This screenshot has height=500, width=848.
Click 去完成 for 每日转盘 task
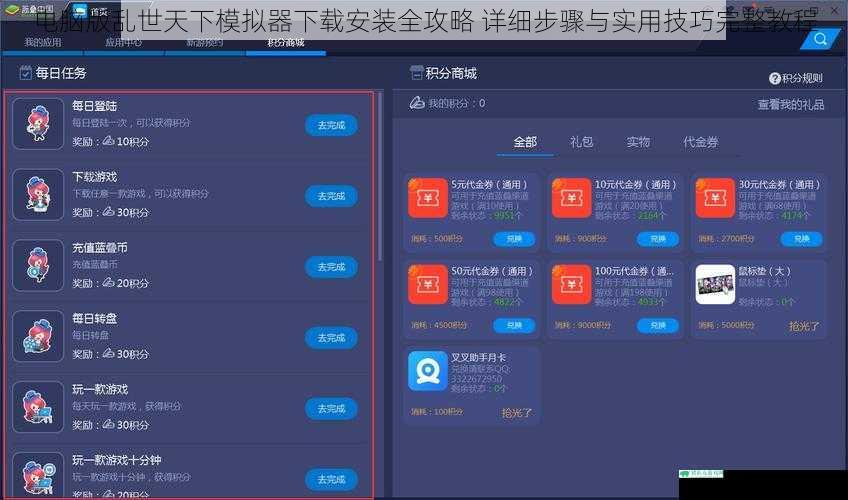[331, 338]
